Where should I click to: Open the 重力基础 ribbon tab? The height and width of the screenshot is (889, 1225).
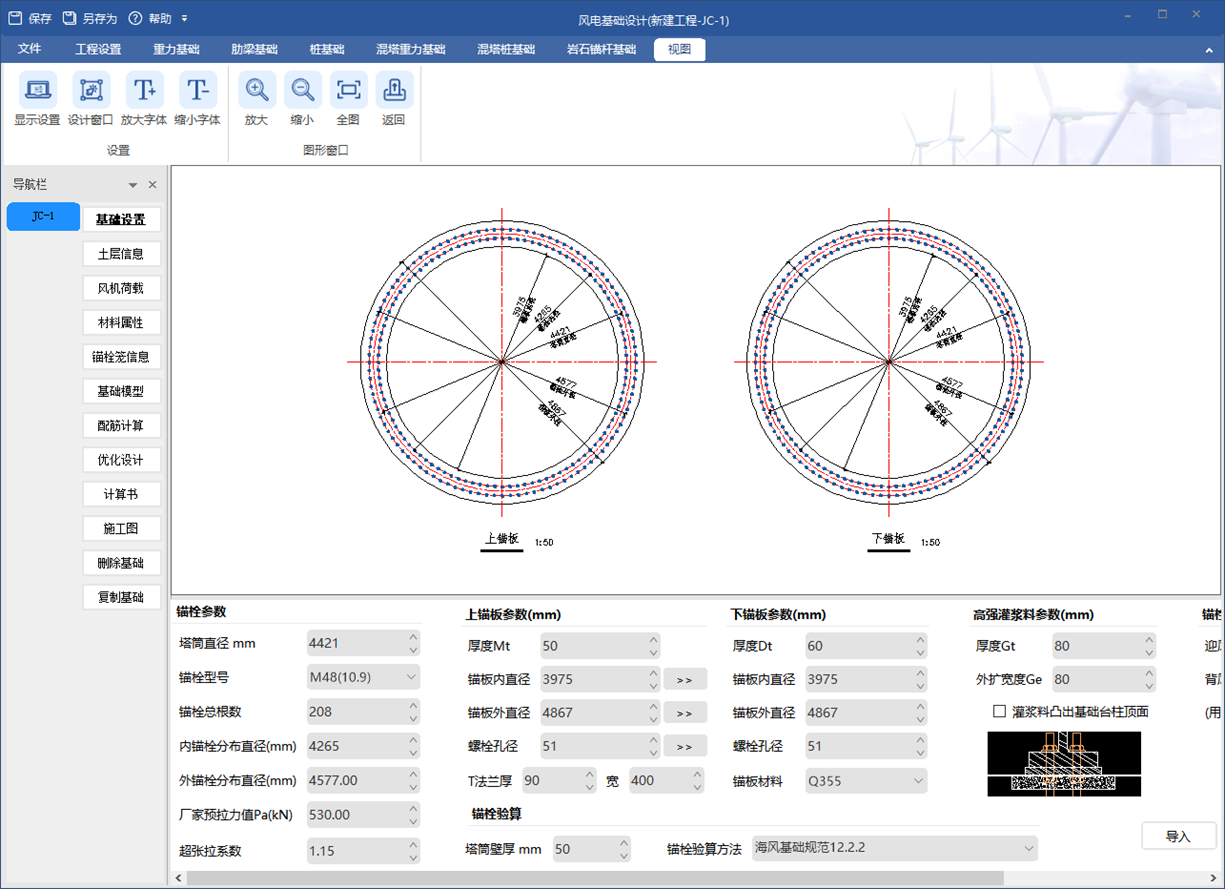176,49
